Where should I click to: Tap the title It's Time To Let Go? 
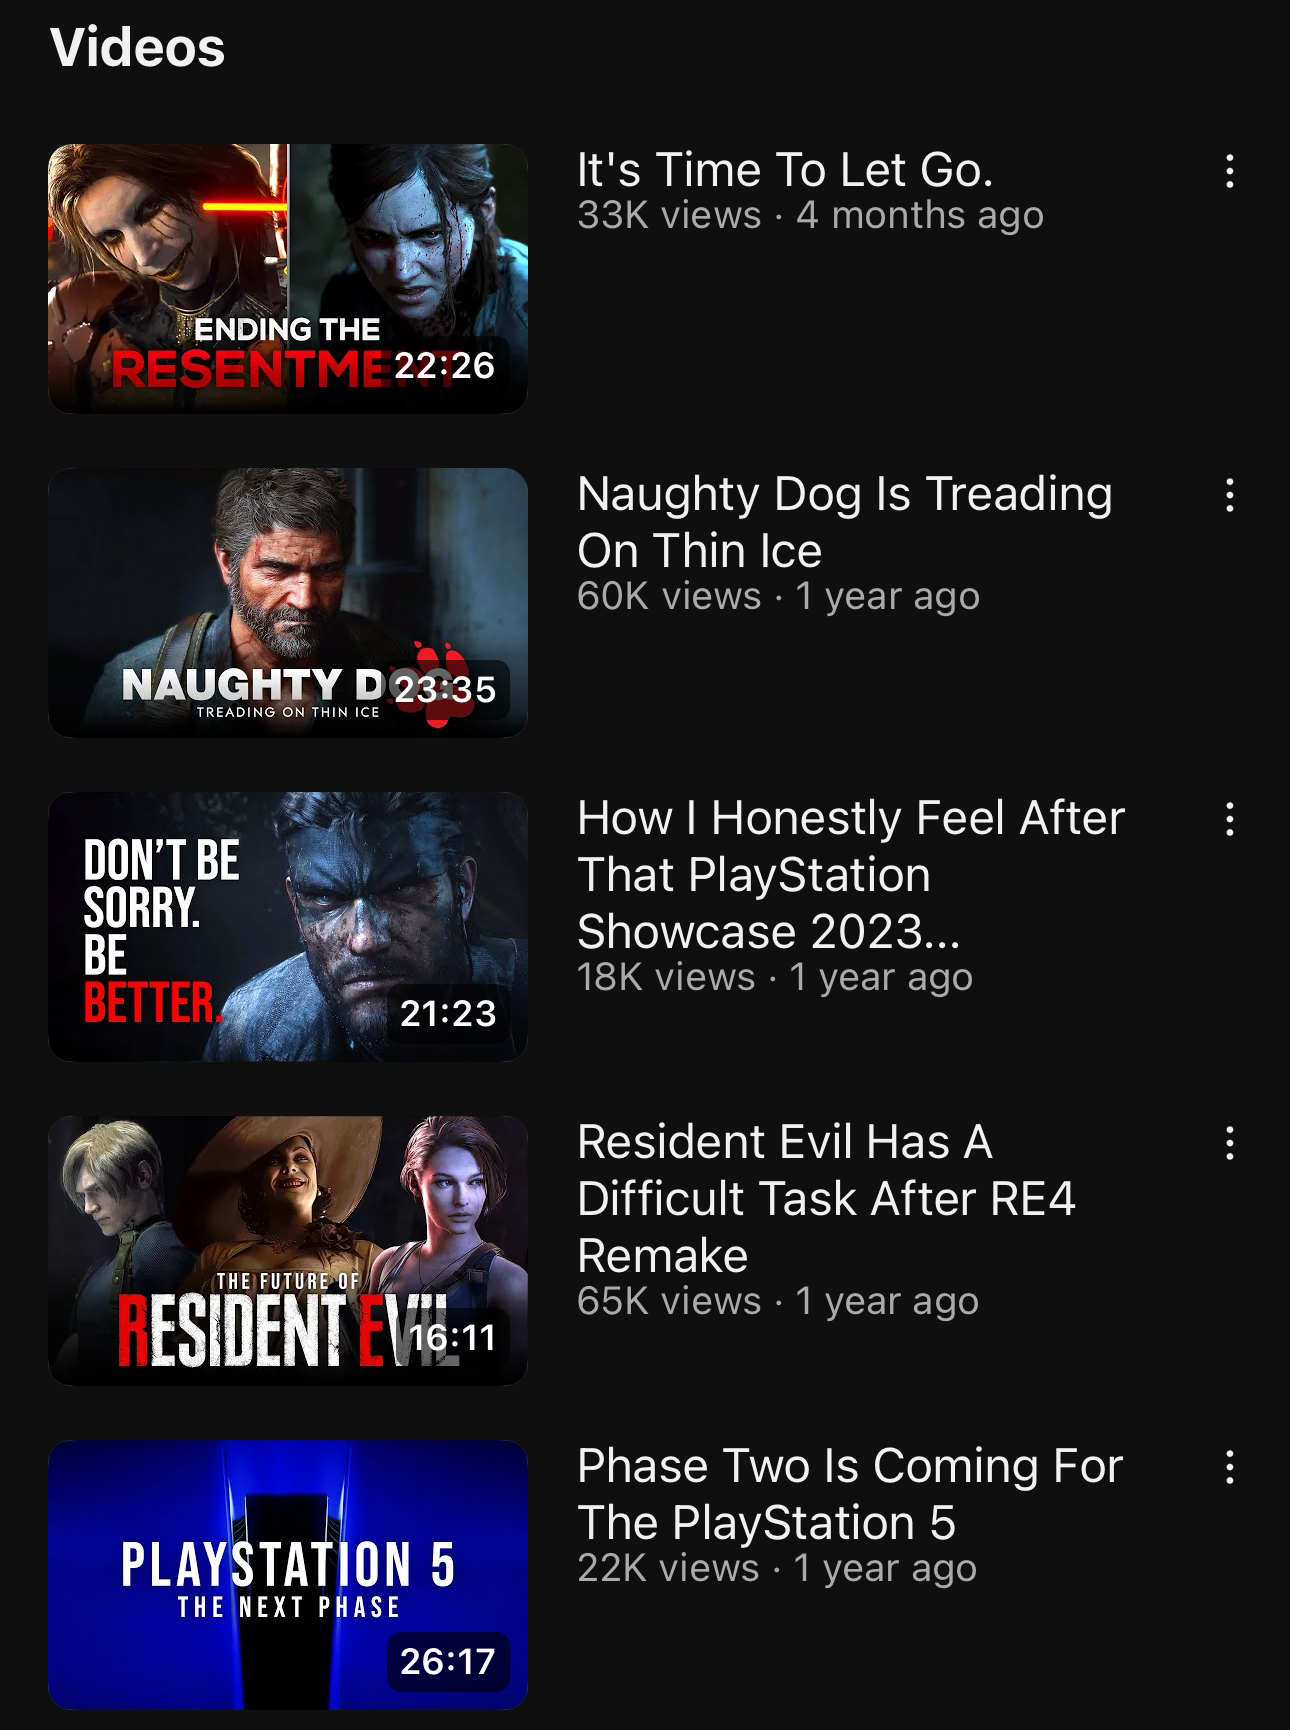click(x=785, y=170)
